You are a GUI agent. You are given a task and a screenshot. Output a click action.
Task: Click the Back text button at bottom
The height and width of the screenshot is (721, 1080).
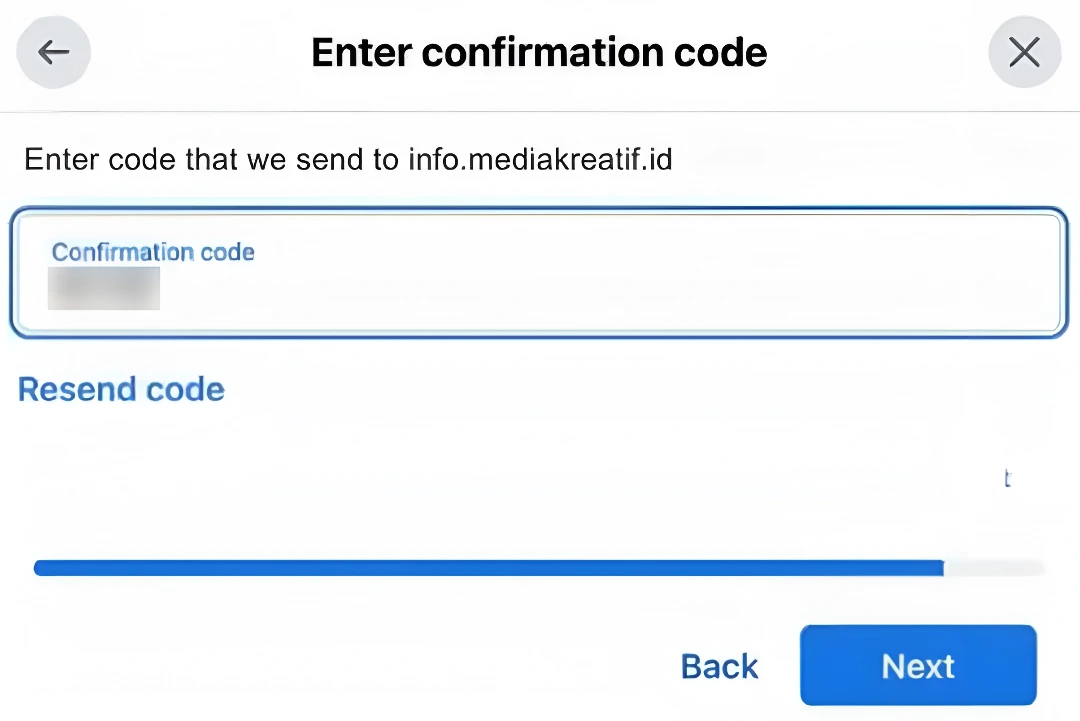tap(719, 666)
